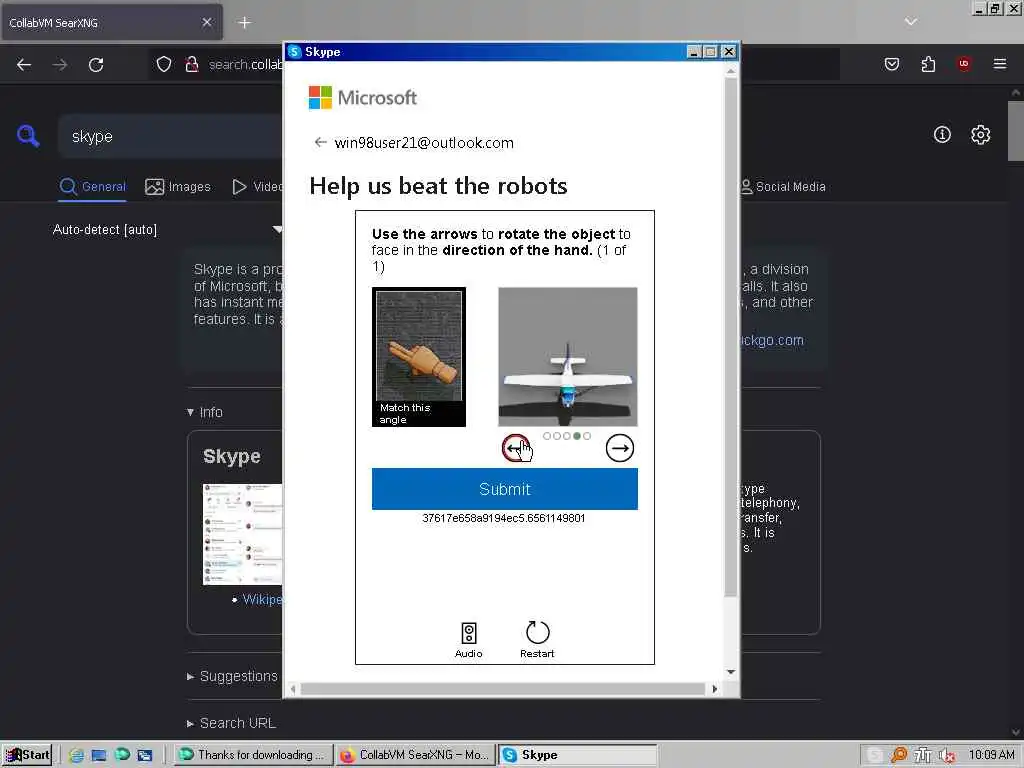Click the SearXNG magnifier search icon

(28, 136)
